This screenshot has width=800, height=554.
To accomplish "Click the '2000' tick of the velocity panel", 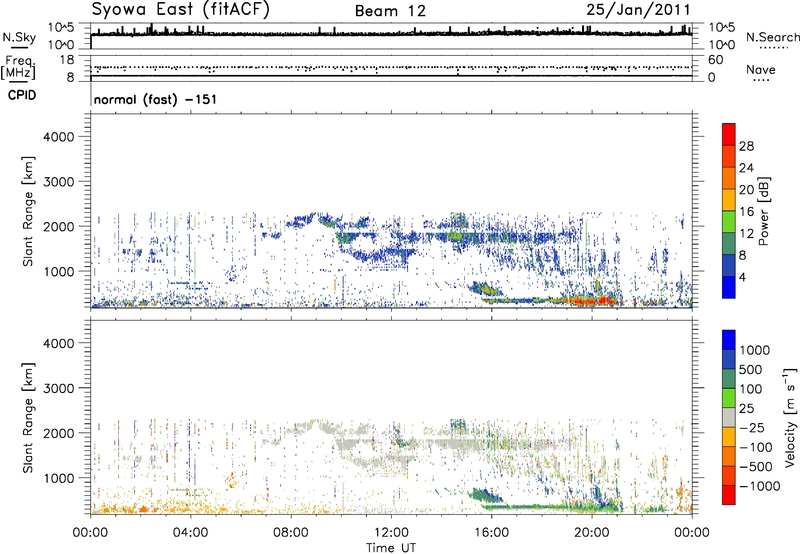I will click(x=59, y=433).
